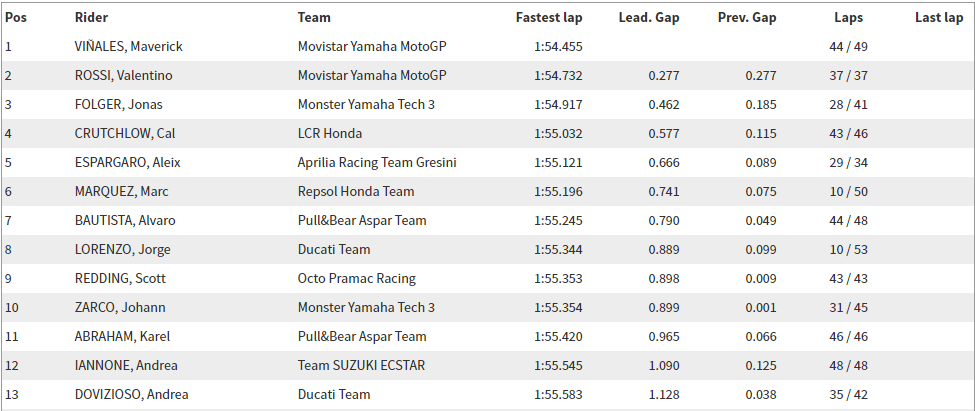Click Aprilia Racing Team Gresini team cell
This screenshot has width=975, height=411.
pyautogui.click(x=377, y=163)
